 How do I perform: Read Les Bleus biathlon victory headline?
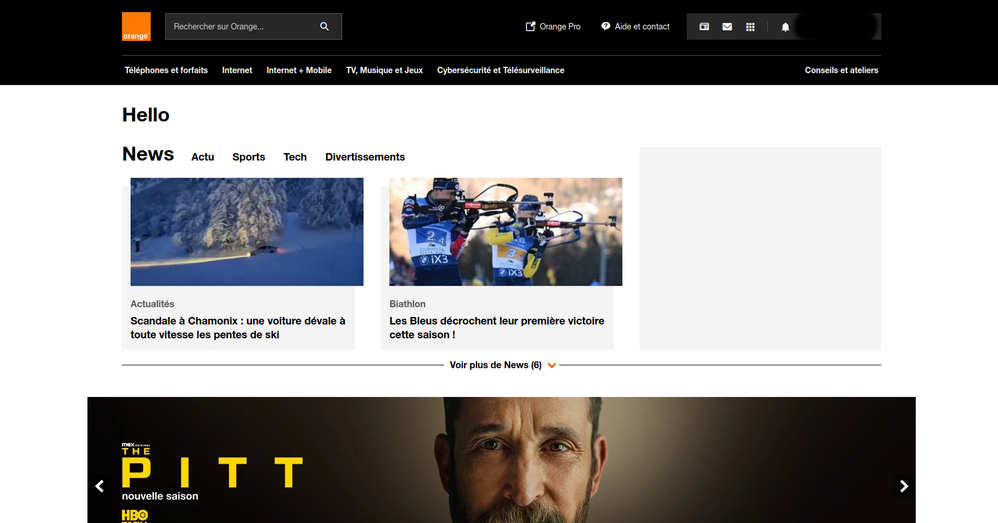tap(497, 328)
